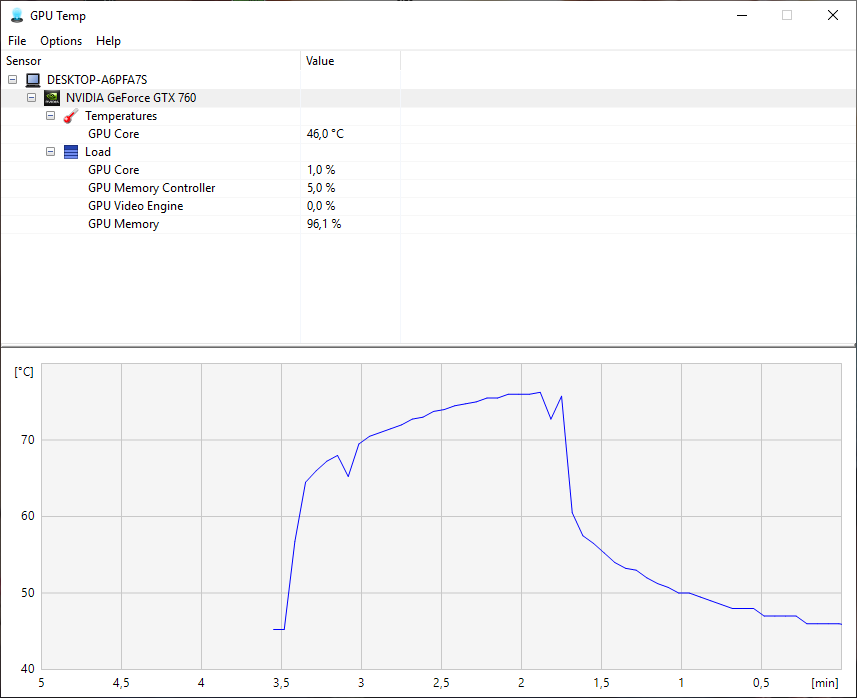Click the blue Load bars icon
857x698 pixels.
(x=71, y=152)
